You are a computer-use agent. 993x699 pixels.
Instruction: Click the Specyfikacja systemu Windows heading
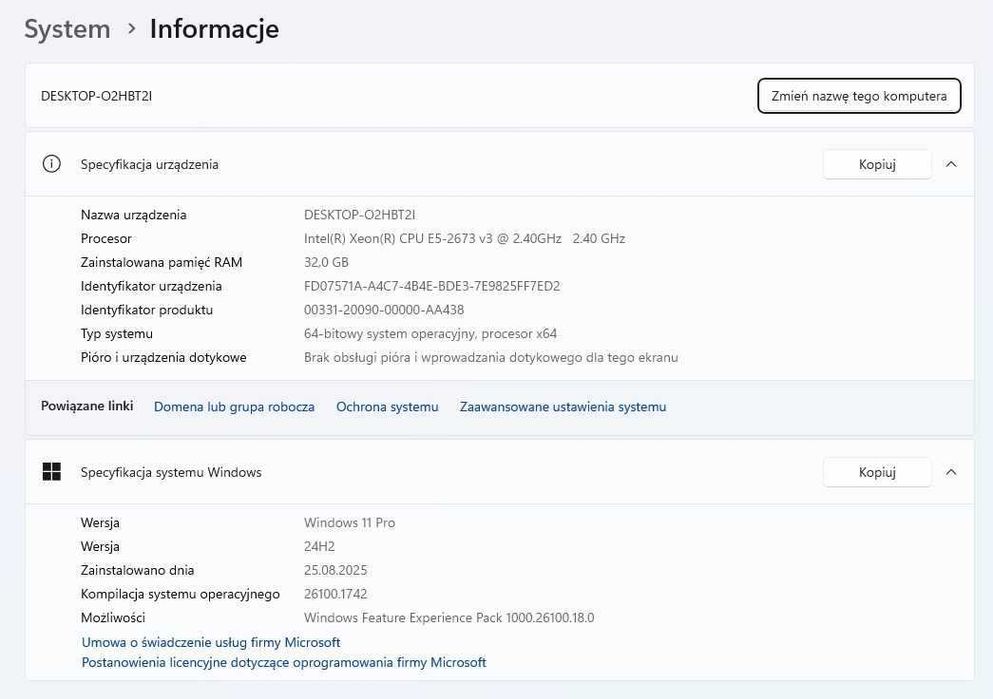[171, 472]
